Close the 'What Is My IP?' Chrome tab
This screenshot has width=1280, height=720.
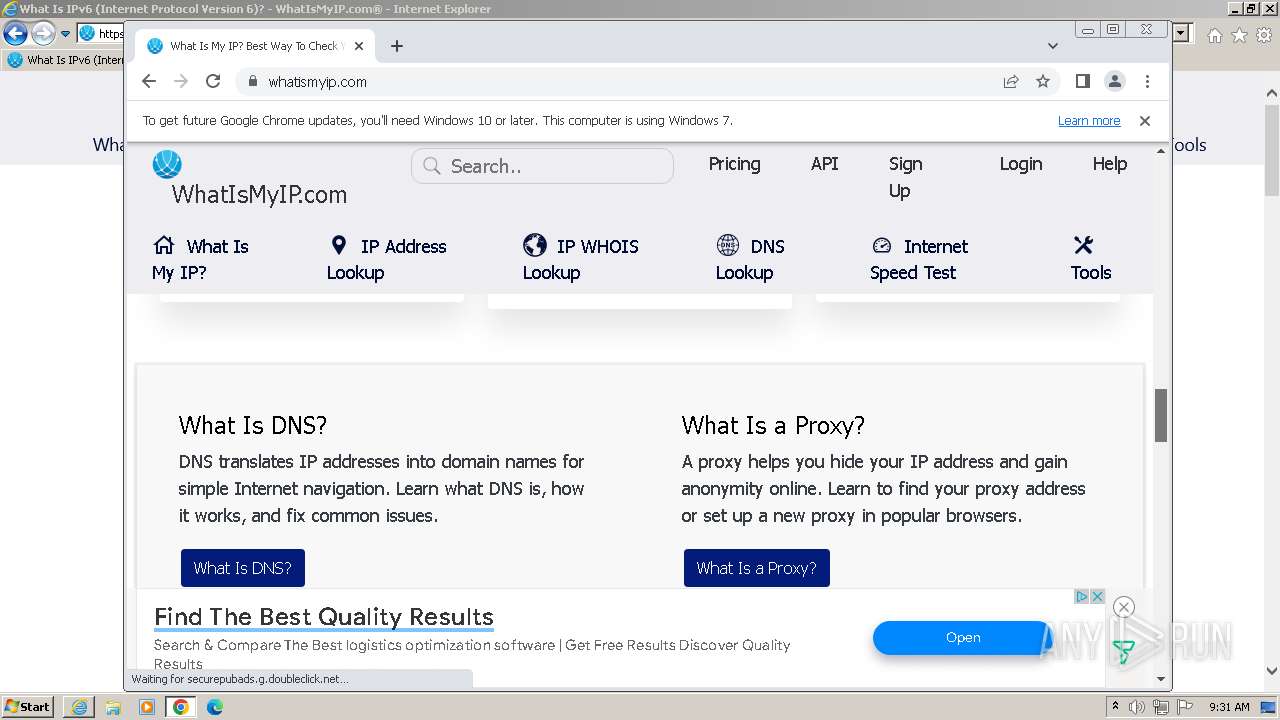click(359, 46)
